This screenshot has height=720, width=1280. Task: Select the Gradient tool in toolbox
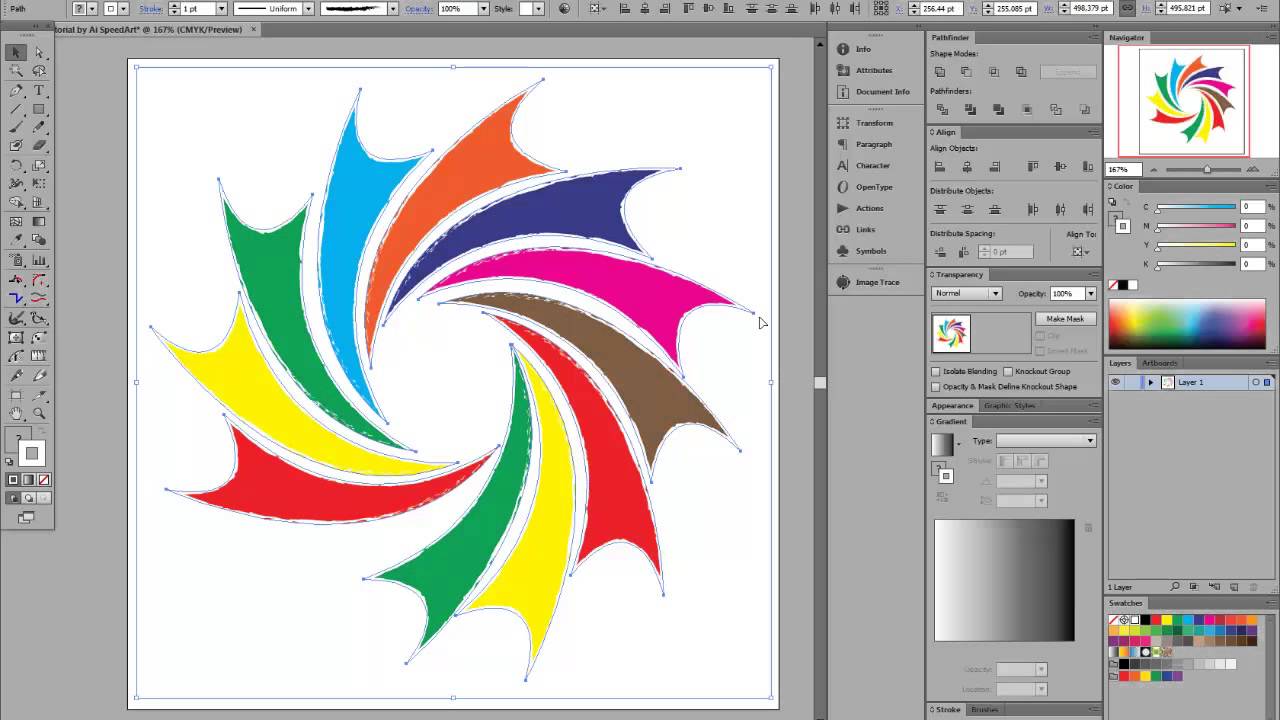[x=39, y=221]
